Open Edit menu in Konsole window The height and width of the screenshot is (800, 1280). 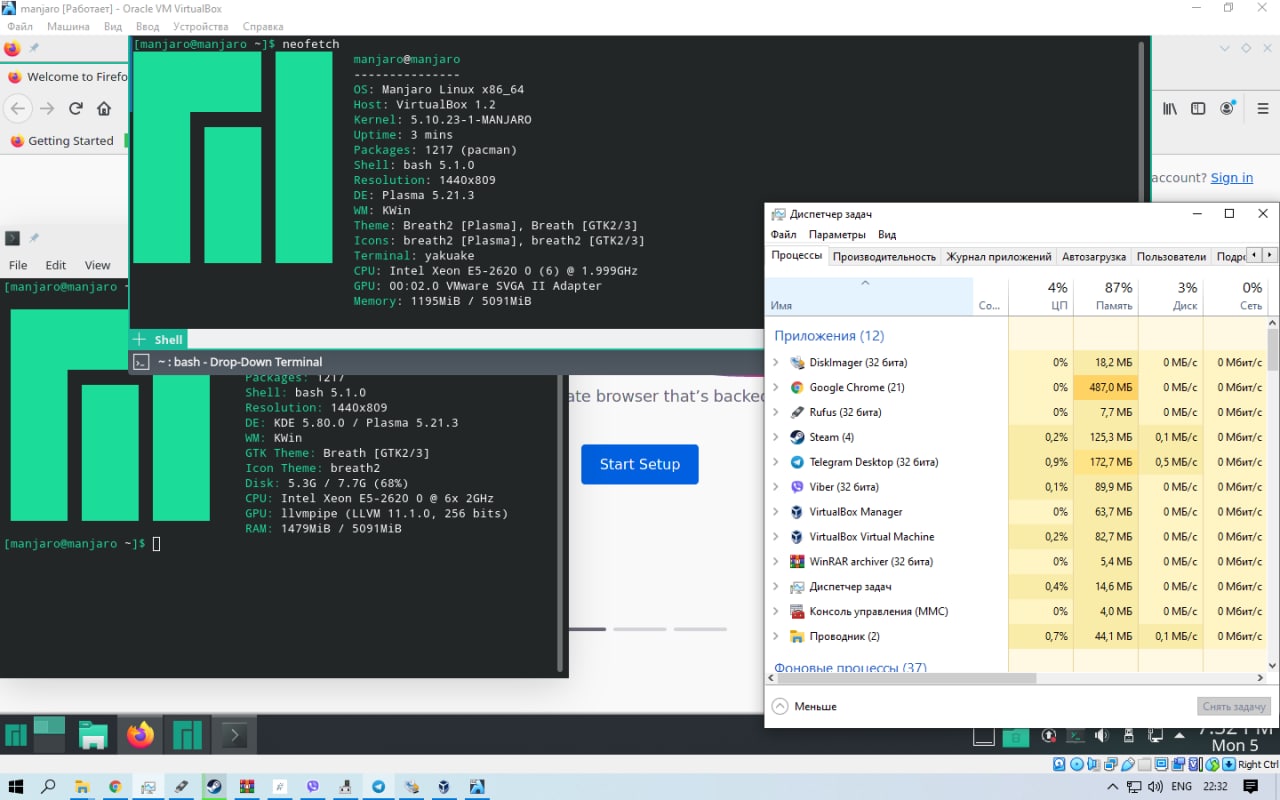click(x=56, y=265)
